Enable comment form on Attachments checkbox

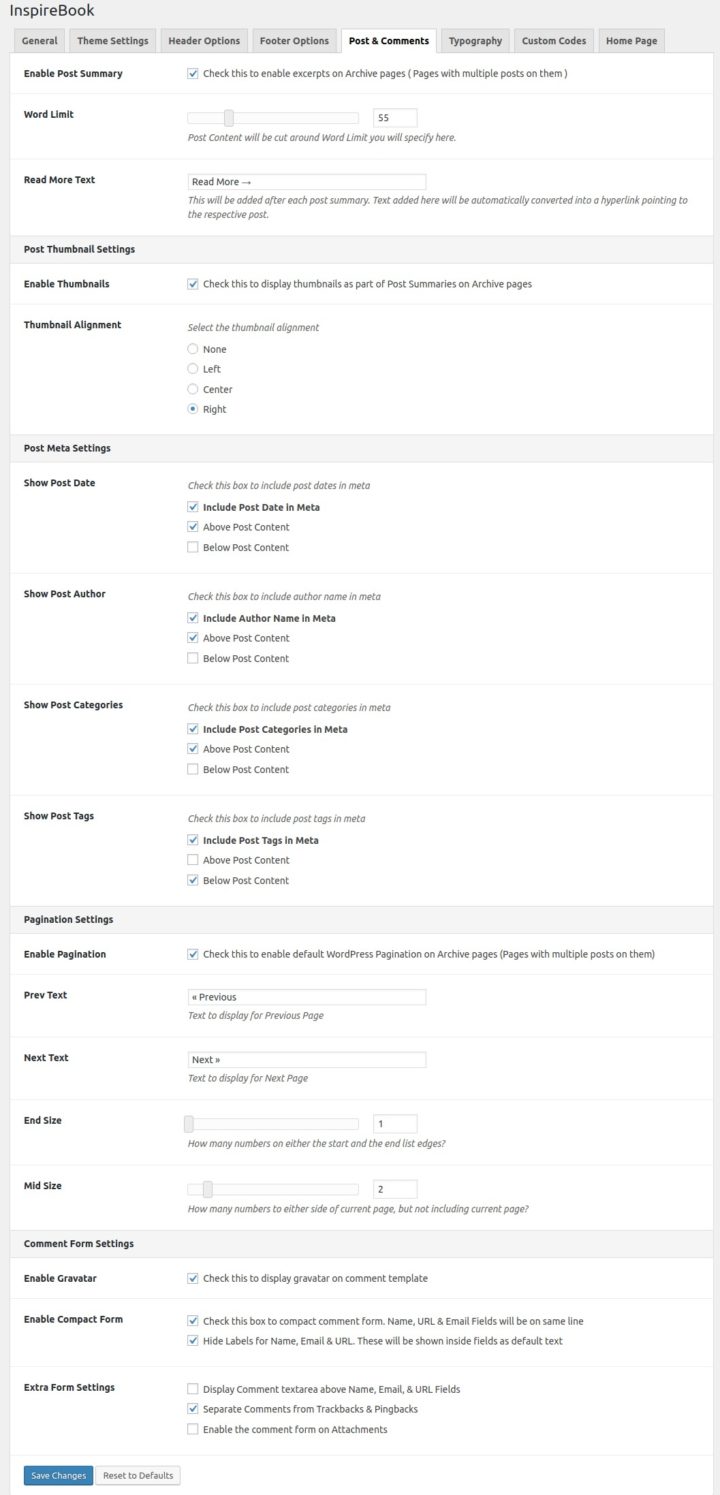click(193, 1430)
